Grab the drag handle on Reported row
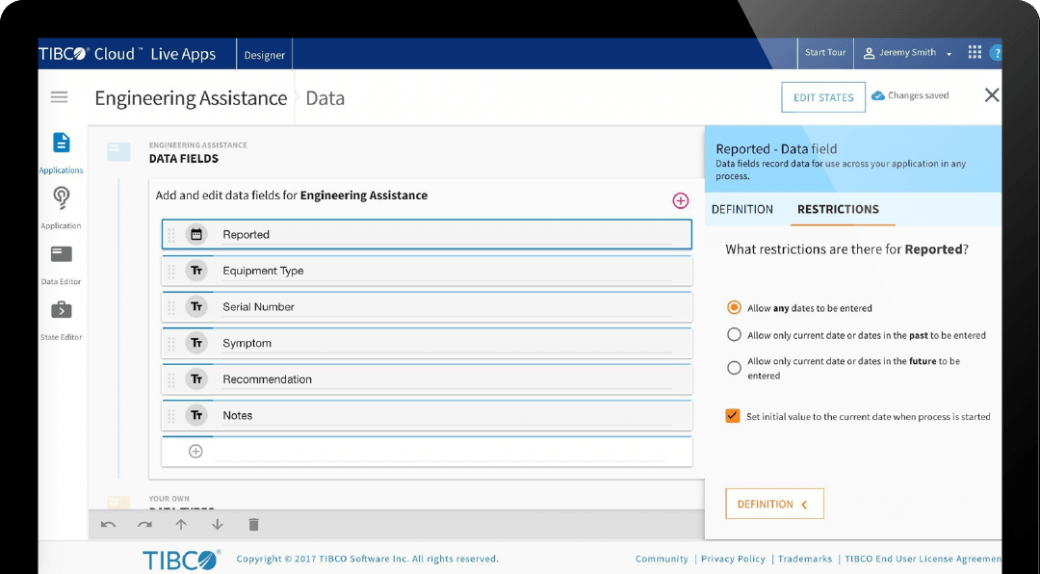The width and height of the screenshot is (1040, 574). (x=171, y=235)
